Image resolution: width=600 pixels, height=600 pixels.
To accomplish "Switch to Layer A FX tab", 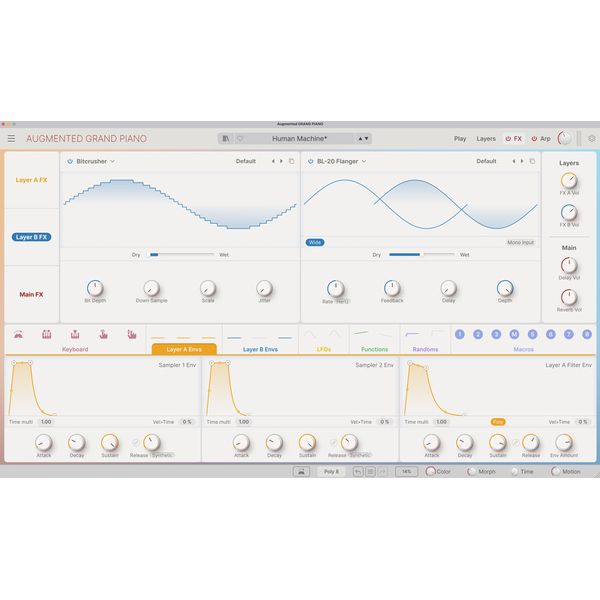I will (x=31, y=180).
